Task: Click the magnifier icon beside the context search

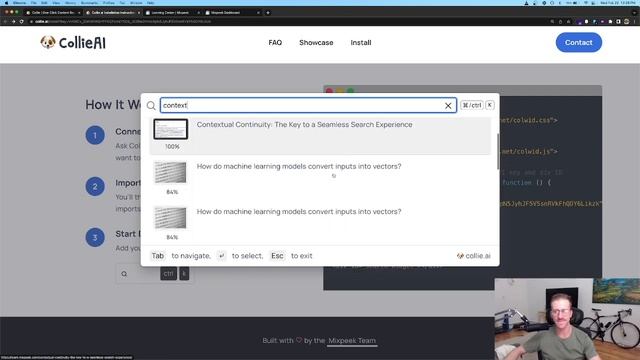Action: click(151, 106)
